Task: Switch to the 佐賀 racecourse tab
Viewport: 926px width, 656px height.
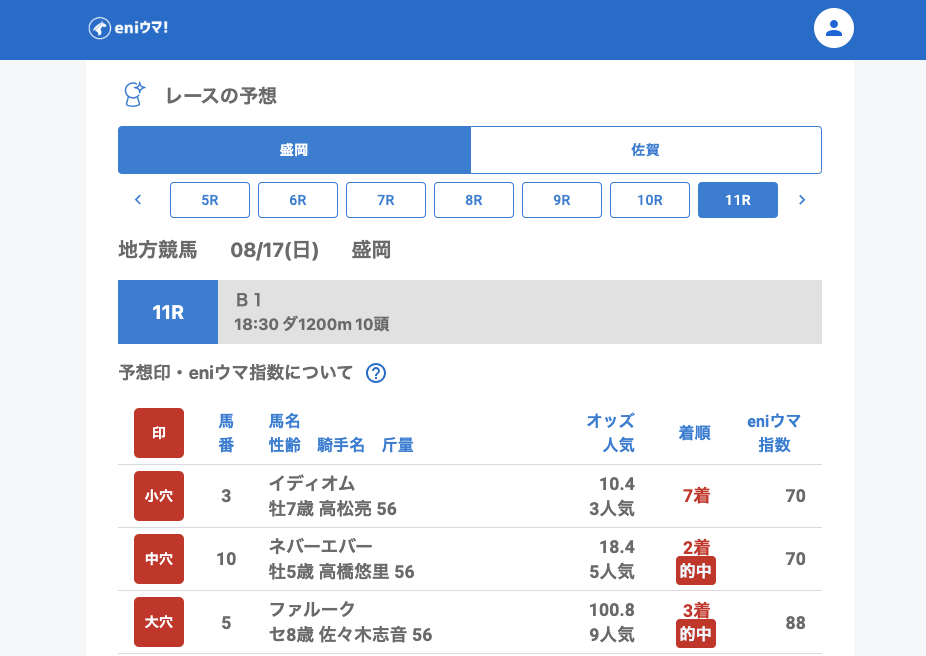Action: pos(645,150)
